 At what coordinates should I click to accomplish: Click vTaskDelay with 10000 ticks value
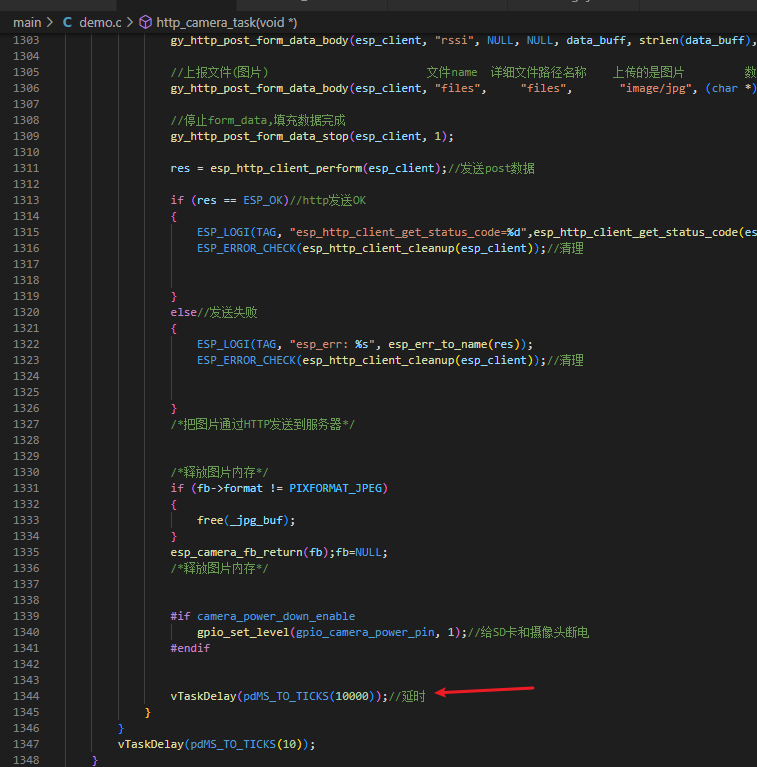(x=279, y=696)
